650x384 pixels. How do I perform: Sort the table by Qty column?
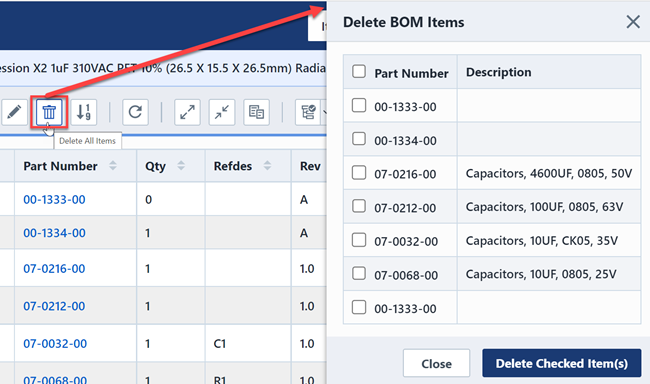pos(181,166)
